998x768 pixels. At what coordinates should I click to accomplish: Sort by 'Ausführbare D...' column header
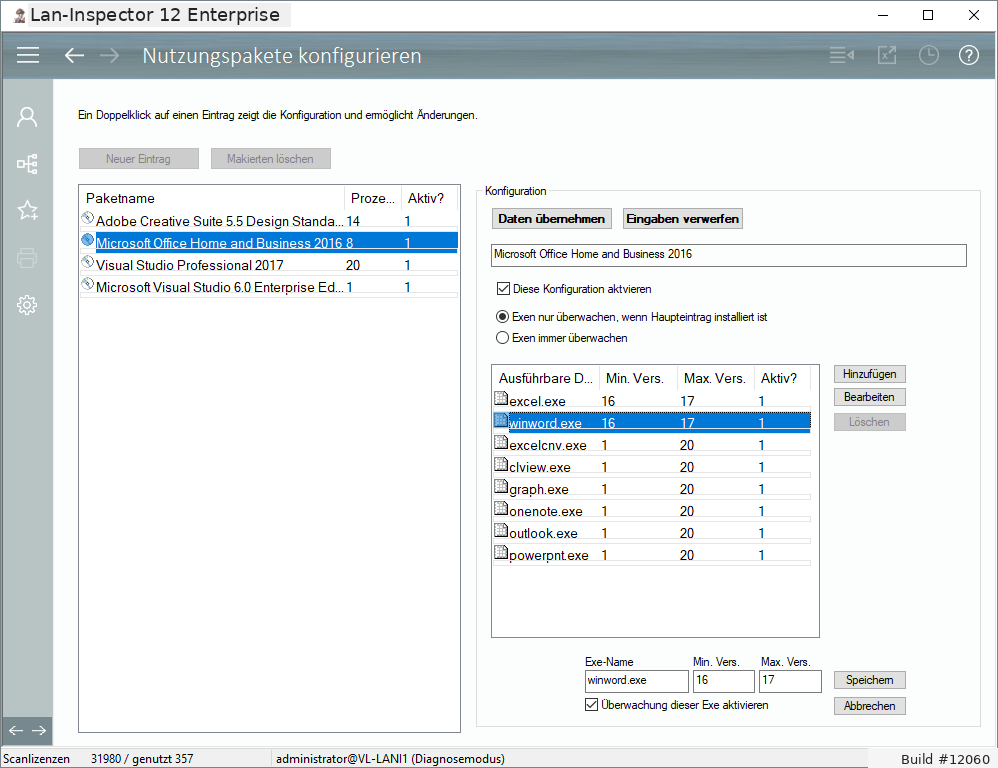pyautogui.click(x=546, y=379)
